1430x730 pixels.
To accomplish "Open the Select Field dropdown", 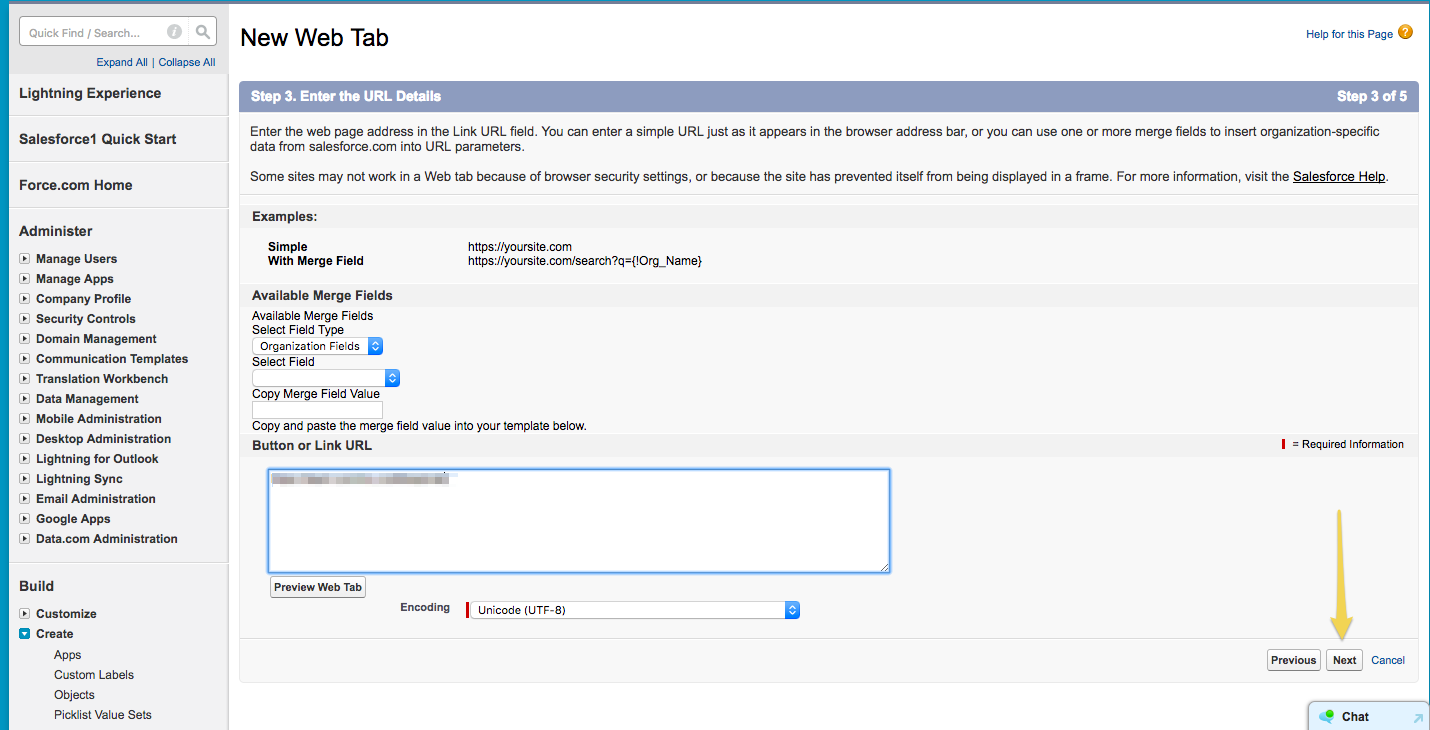I will 326,378.
